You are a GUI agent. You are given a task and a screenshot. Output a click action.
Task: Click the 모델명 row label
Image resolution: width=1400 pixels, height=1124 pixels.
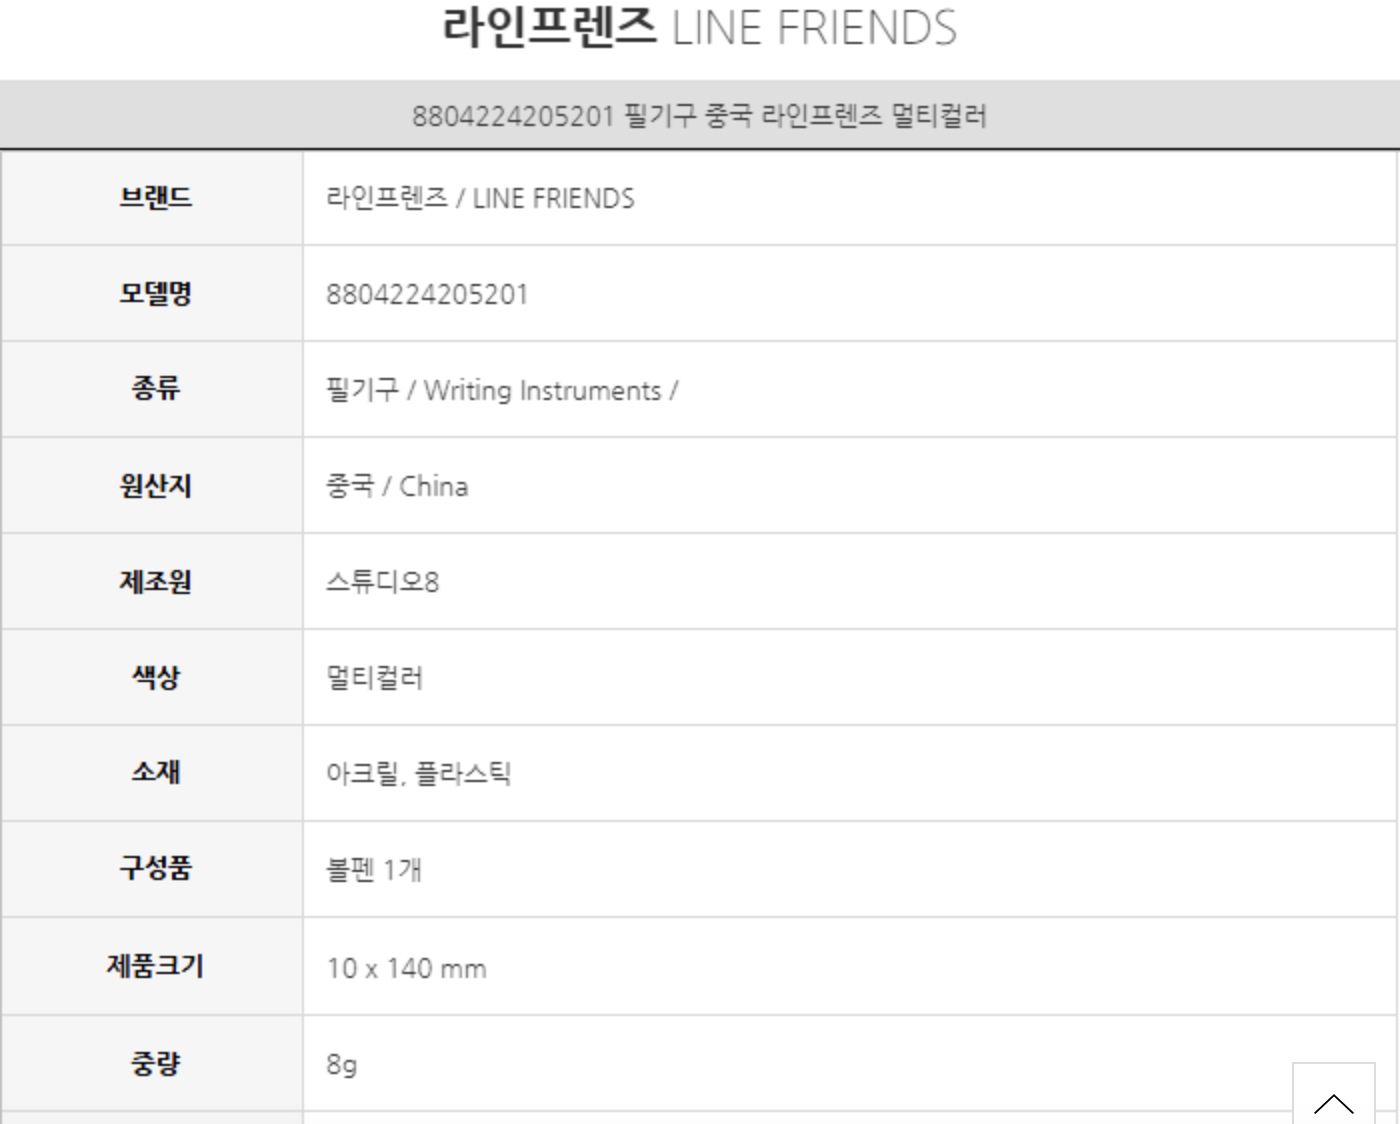pos(155,293)
